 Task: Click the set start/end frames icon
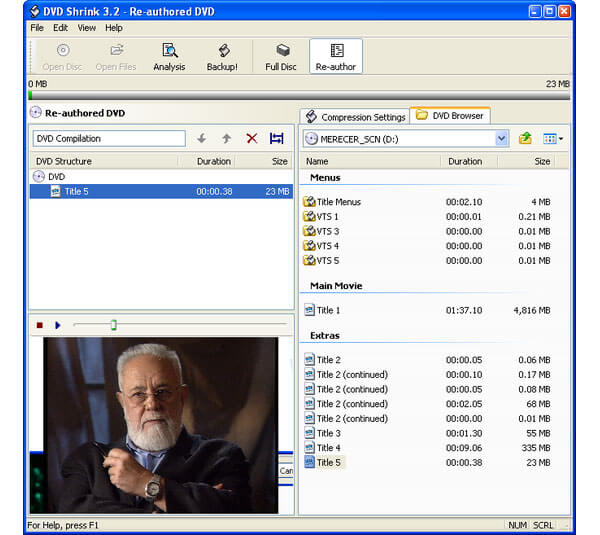(277, 139)
